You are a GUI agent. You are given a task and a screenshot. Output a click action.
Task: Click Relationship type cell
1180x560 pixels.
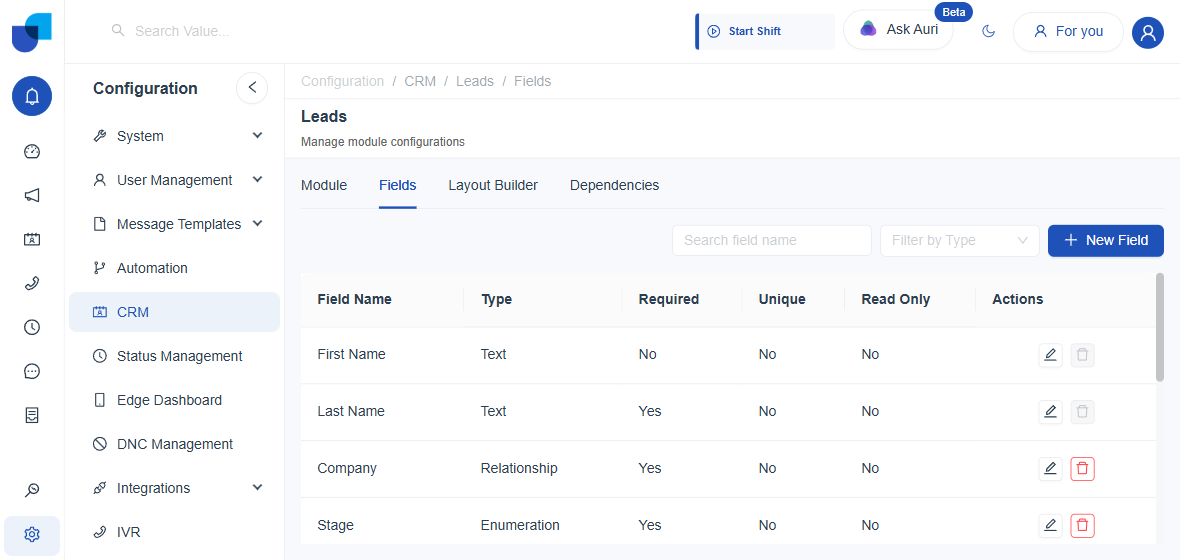(x=519, y=468)
